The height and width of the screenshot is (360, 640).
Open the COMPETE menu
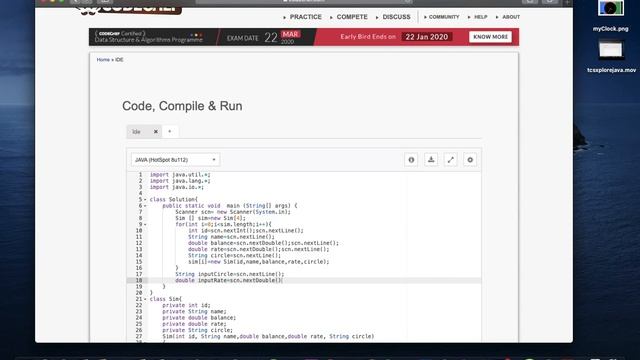[352, 17]
